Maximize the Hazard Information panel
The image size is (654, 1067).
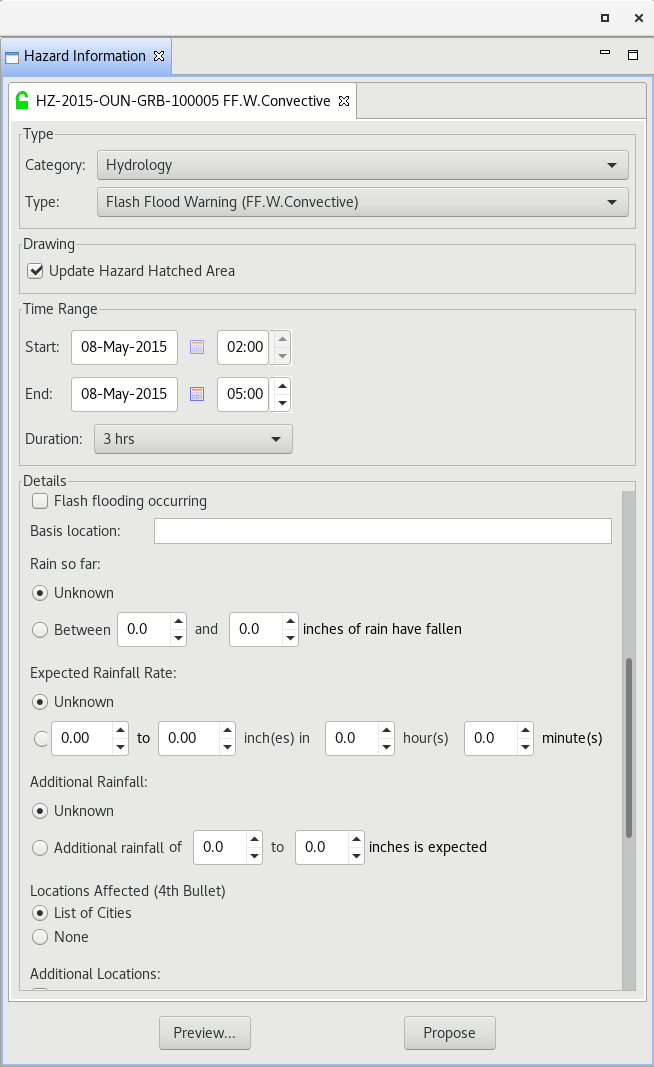pos(633,55)
